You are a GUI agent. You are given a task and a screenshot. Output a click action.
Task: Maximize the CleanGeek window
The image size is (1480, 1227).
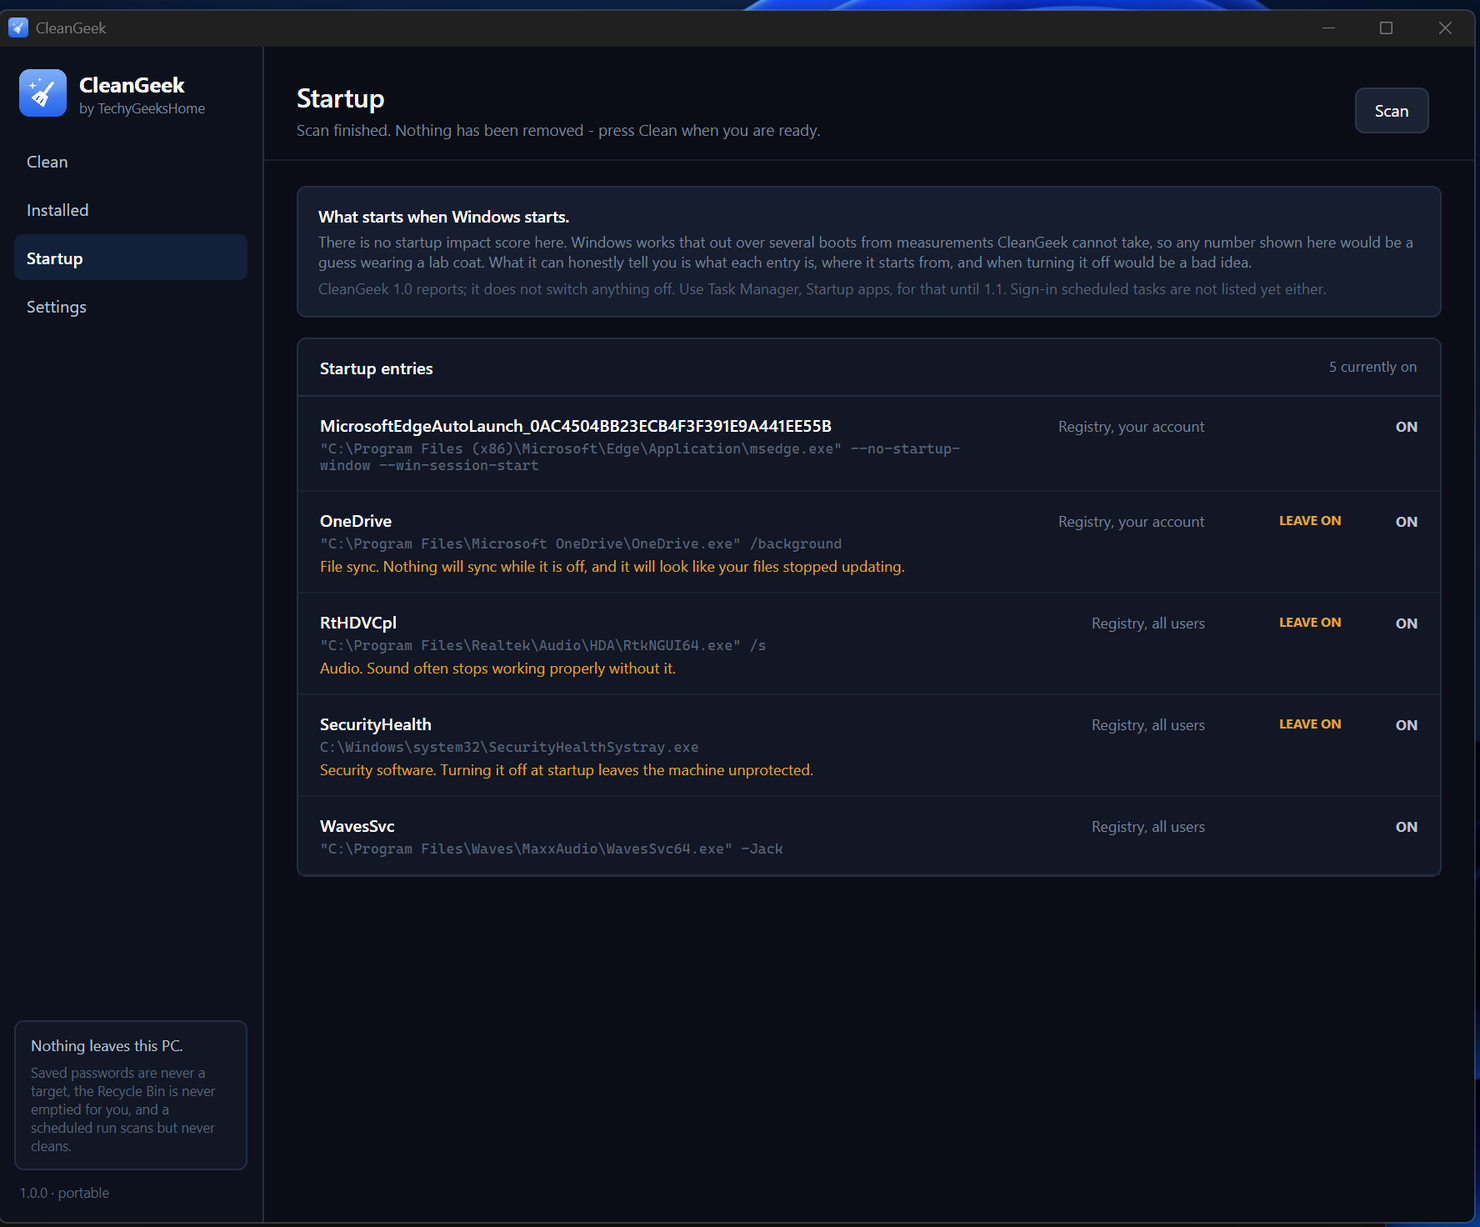1386,28
